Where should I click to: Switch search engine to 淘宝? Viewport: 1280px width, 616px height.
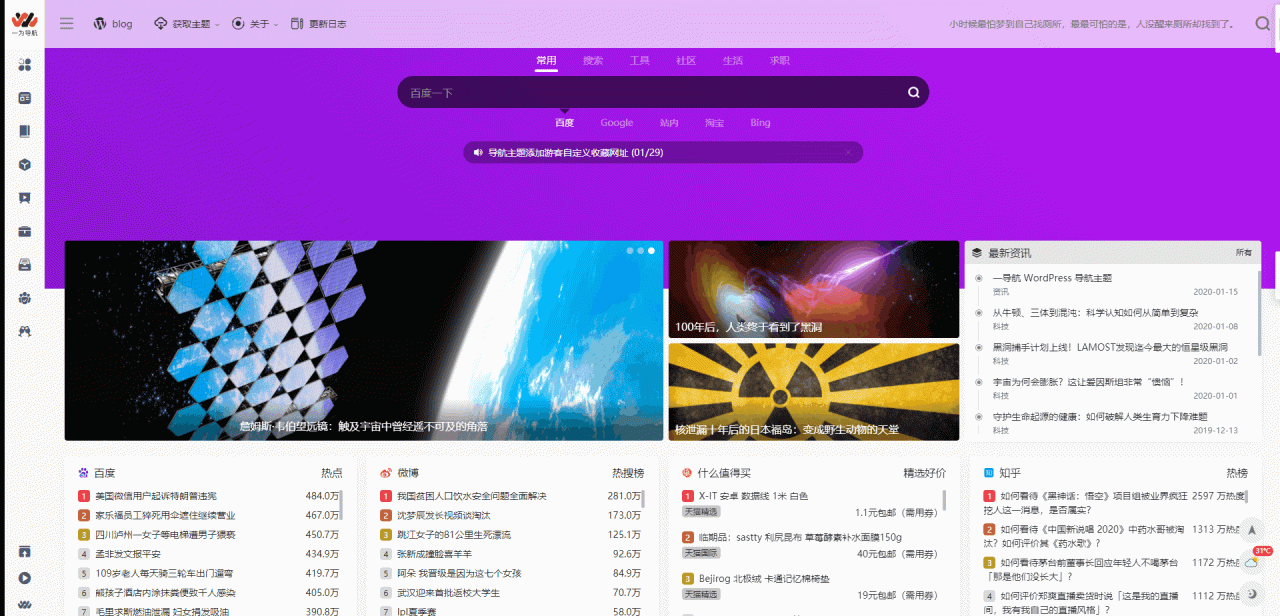(714, 122)
